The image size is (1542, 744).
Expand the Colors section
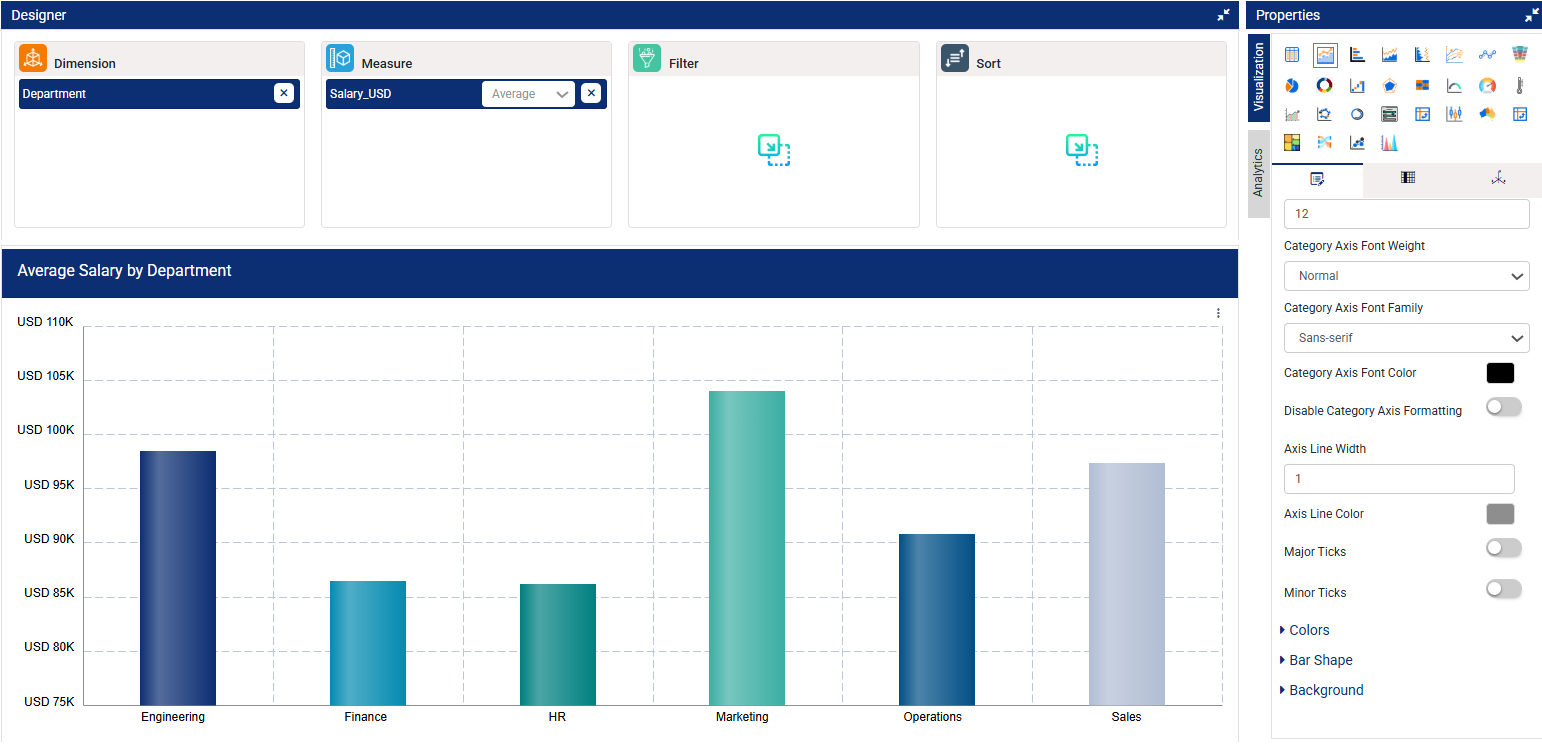1308,630
